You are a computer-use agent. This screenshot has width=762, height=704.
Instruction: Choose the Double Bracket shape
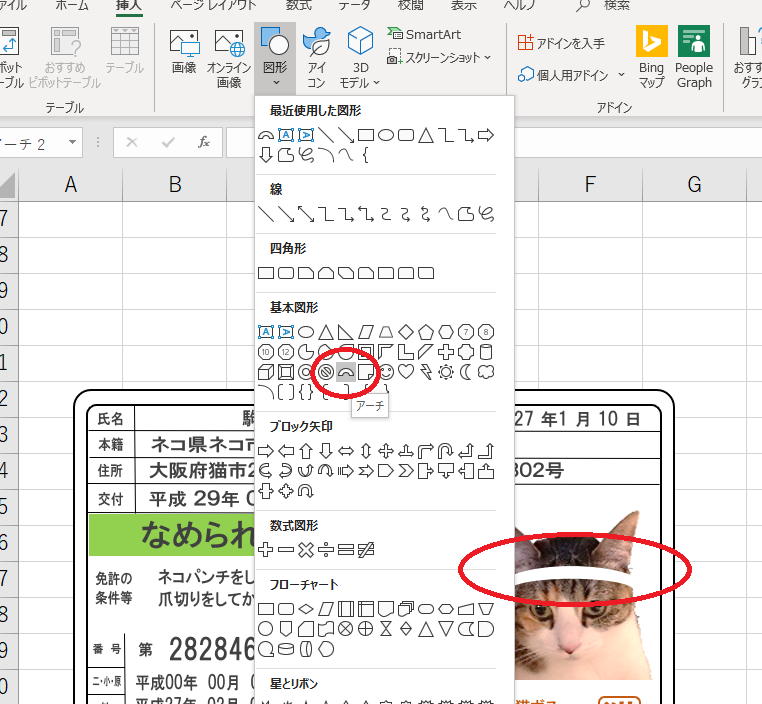coord(286,392)
